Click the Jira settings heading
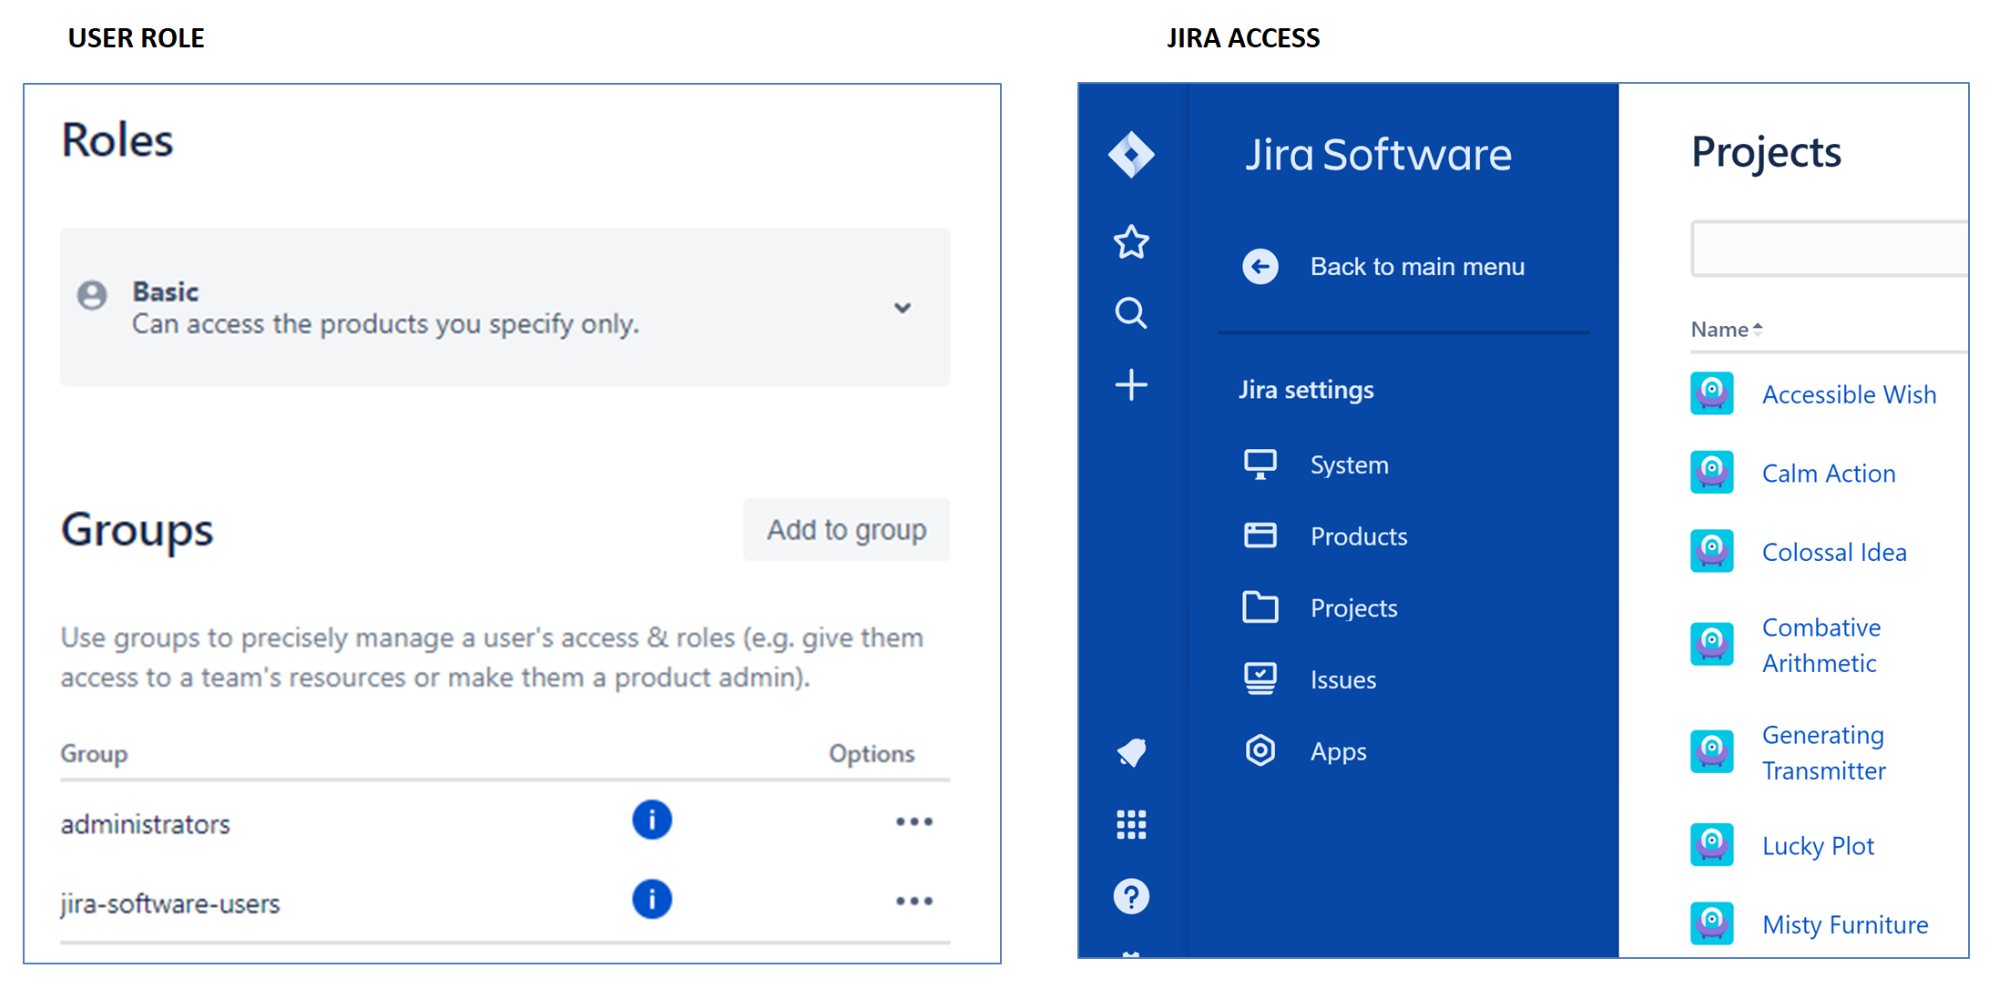1999x1005 pixels. pos(1306,389)
